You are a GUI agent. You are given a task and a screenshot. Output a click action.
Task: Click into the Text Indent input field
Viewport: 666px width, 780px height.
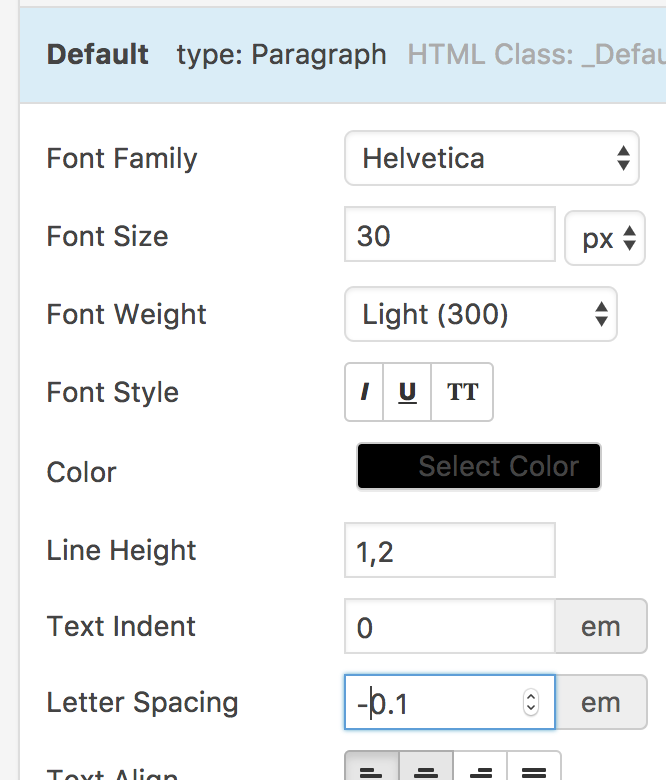(x=450, y=627)
